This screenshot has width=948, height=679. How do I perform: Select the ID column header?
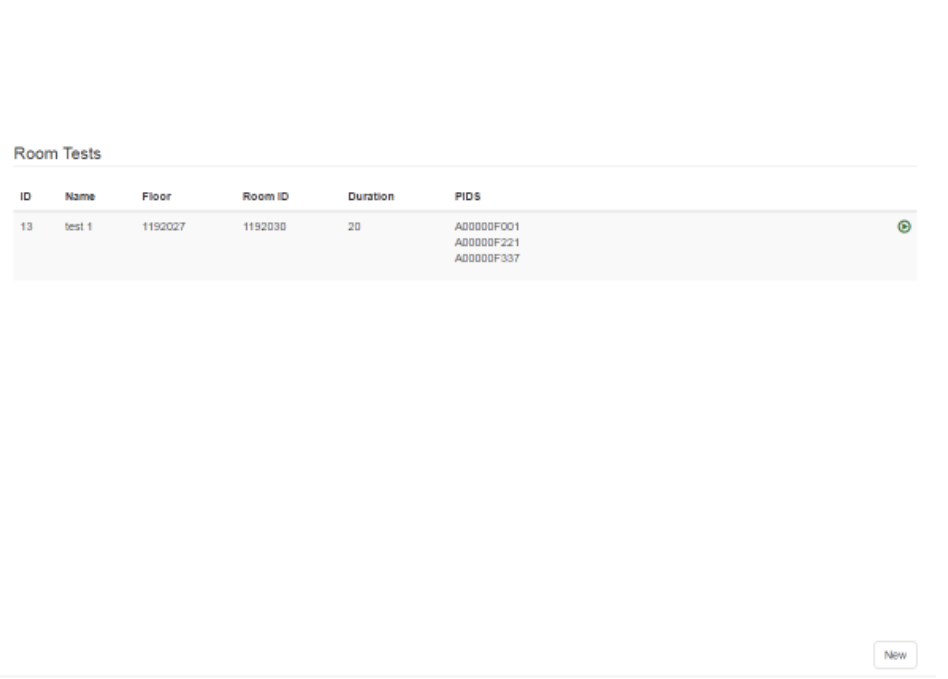tap(25, 197)
